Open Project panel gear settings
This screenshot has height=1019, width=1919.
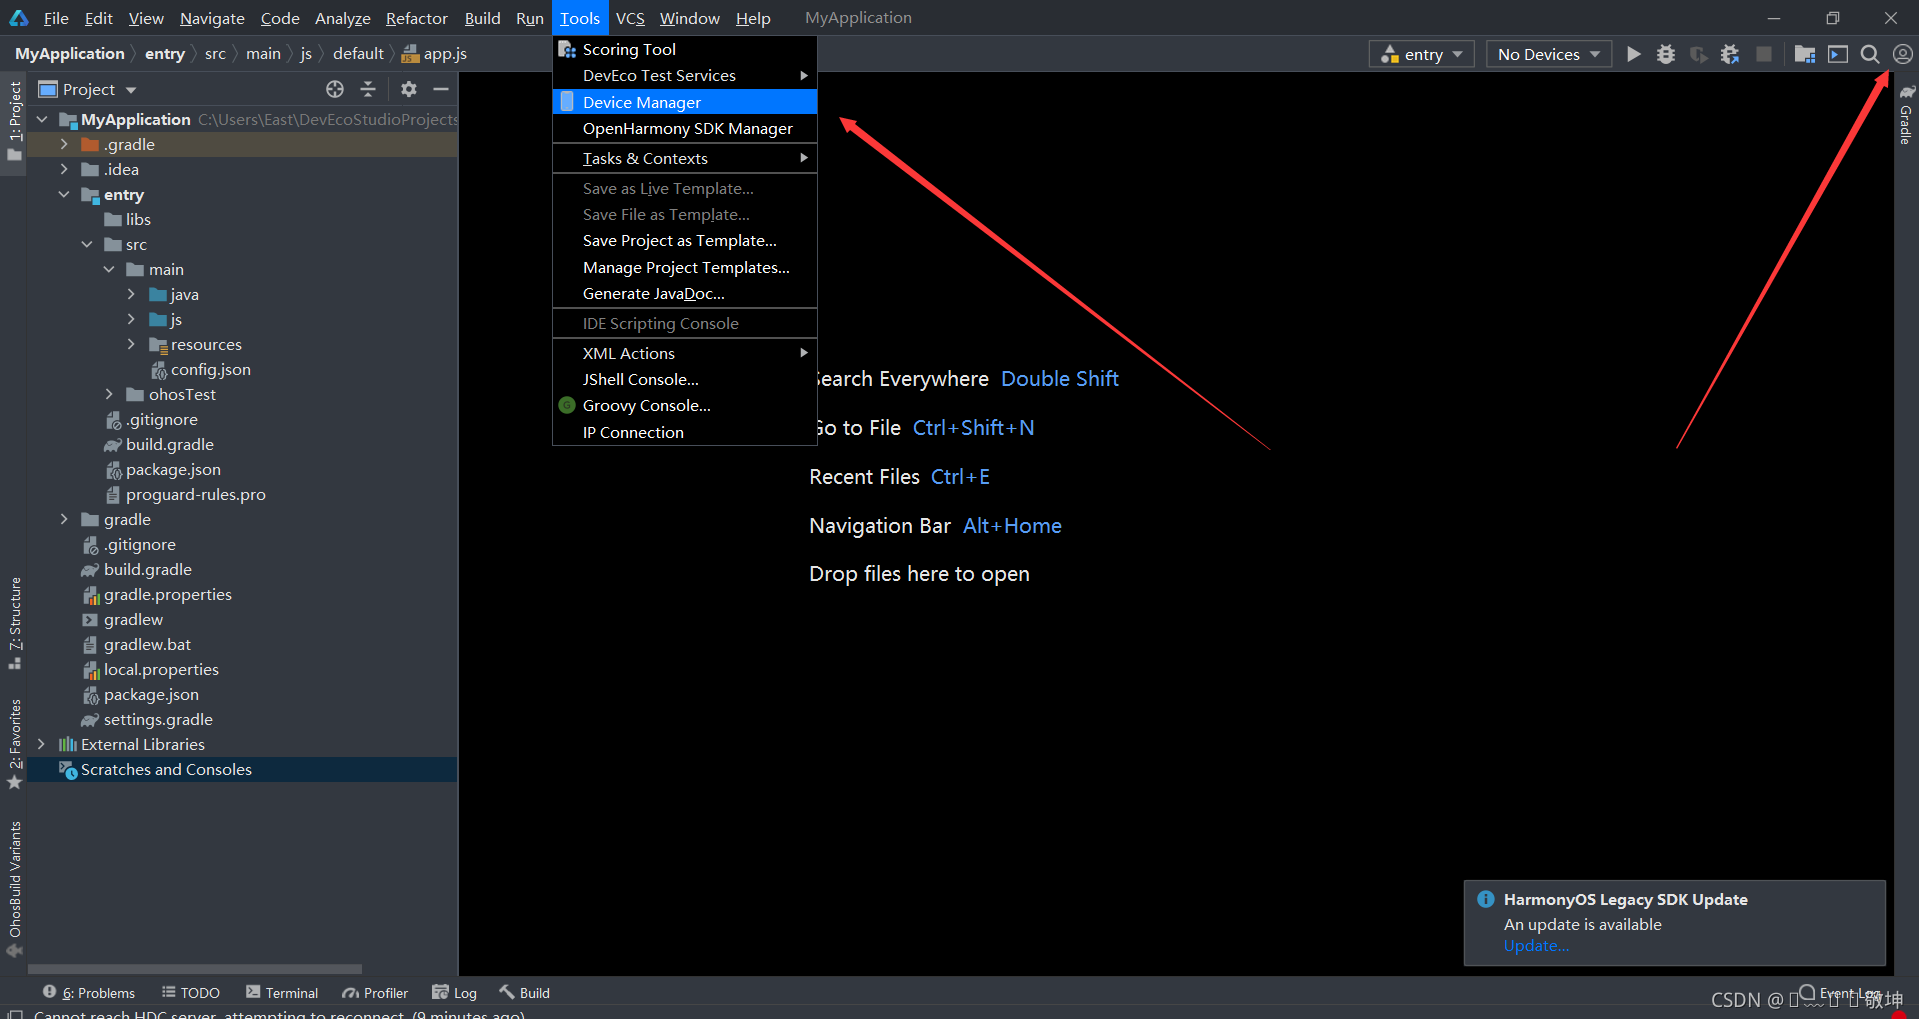(x=408, y=89)
